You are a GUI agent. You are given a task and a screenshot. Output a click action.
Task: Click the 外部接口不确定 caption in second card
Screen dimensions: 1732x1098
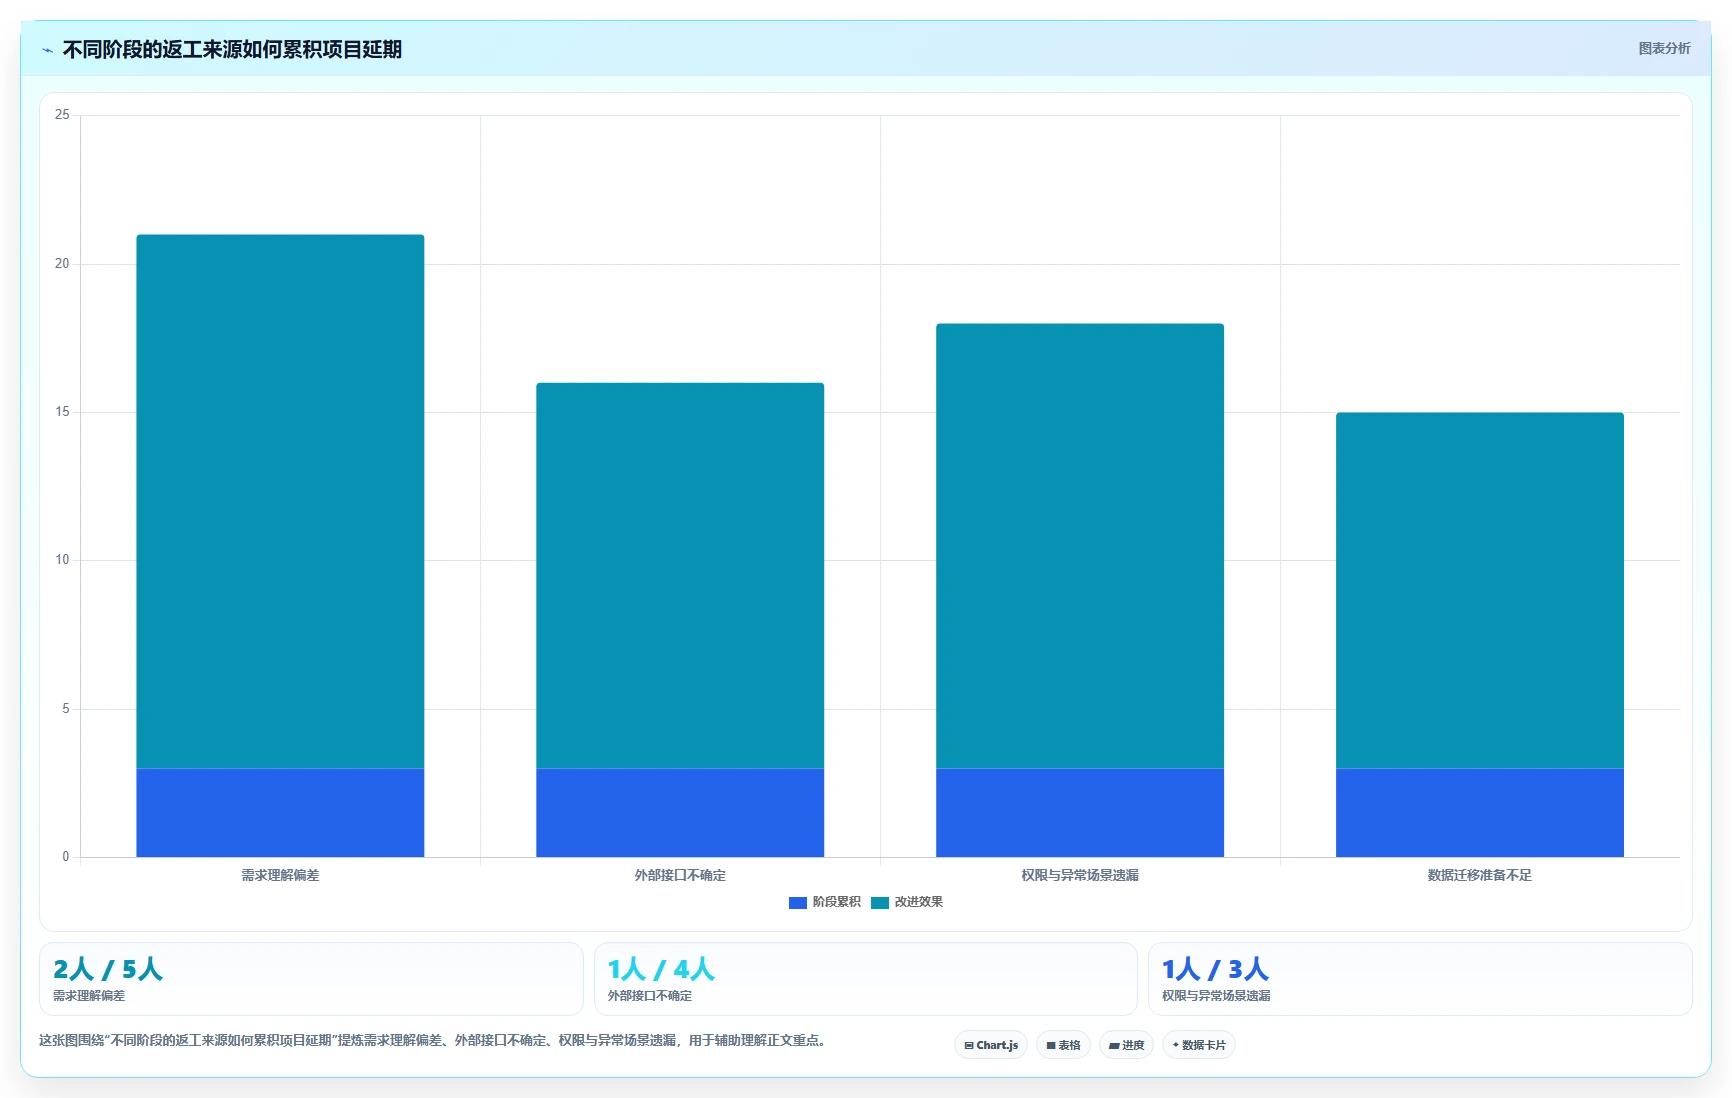[650, 996]
